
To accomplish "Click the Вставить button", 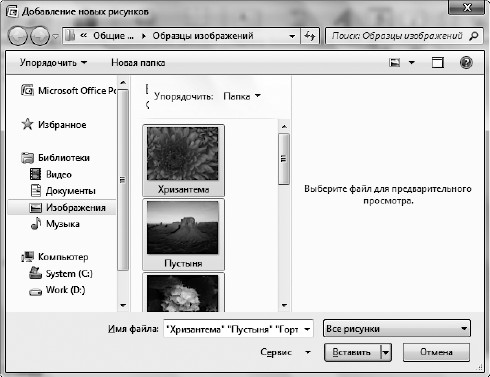I will click(352, 352).
